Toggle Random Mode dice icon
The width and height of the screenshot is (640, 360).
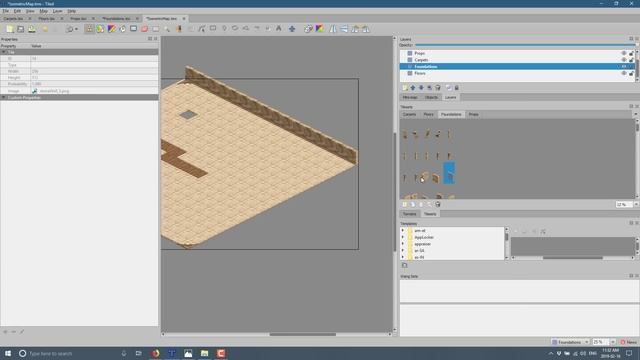(x=308, y=29)
